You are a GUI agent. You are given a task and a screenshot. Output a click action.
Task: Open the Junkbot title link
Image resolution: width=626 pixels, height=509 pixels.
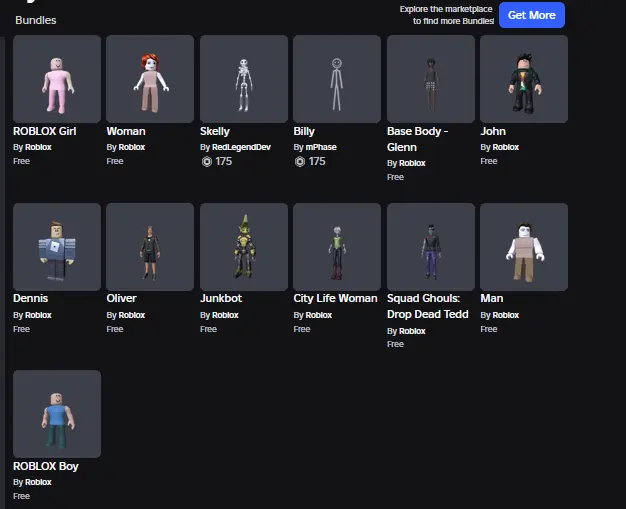coord(221,298)
